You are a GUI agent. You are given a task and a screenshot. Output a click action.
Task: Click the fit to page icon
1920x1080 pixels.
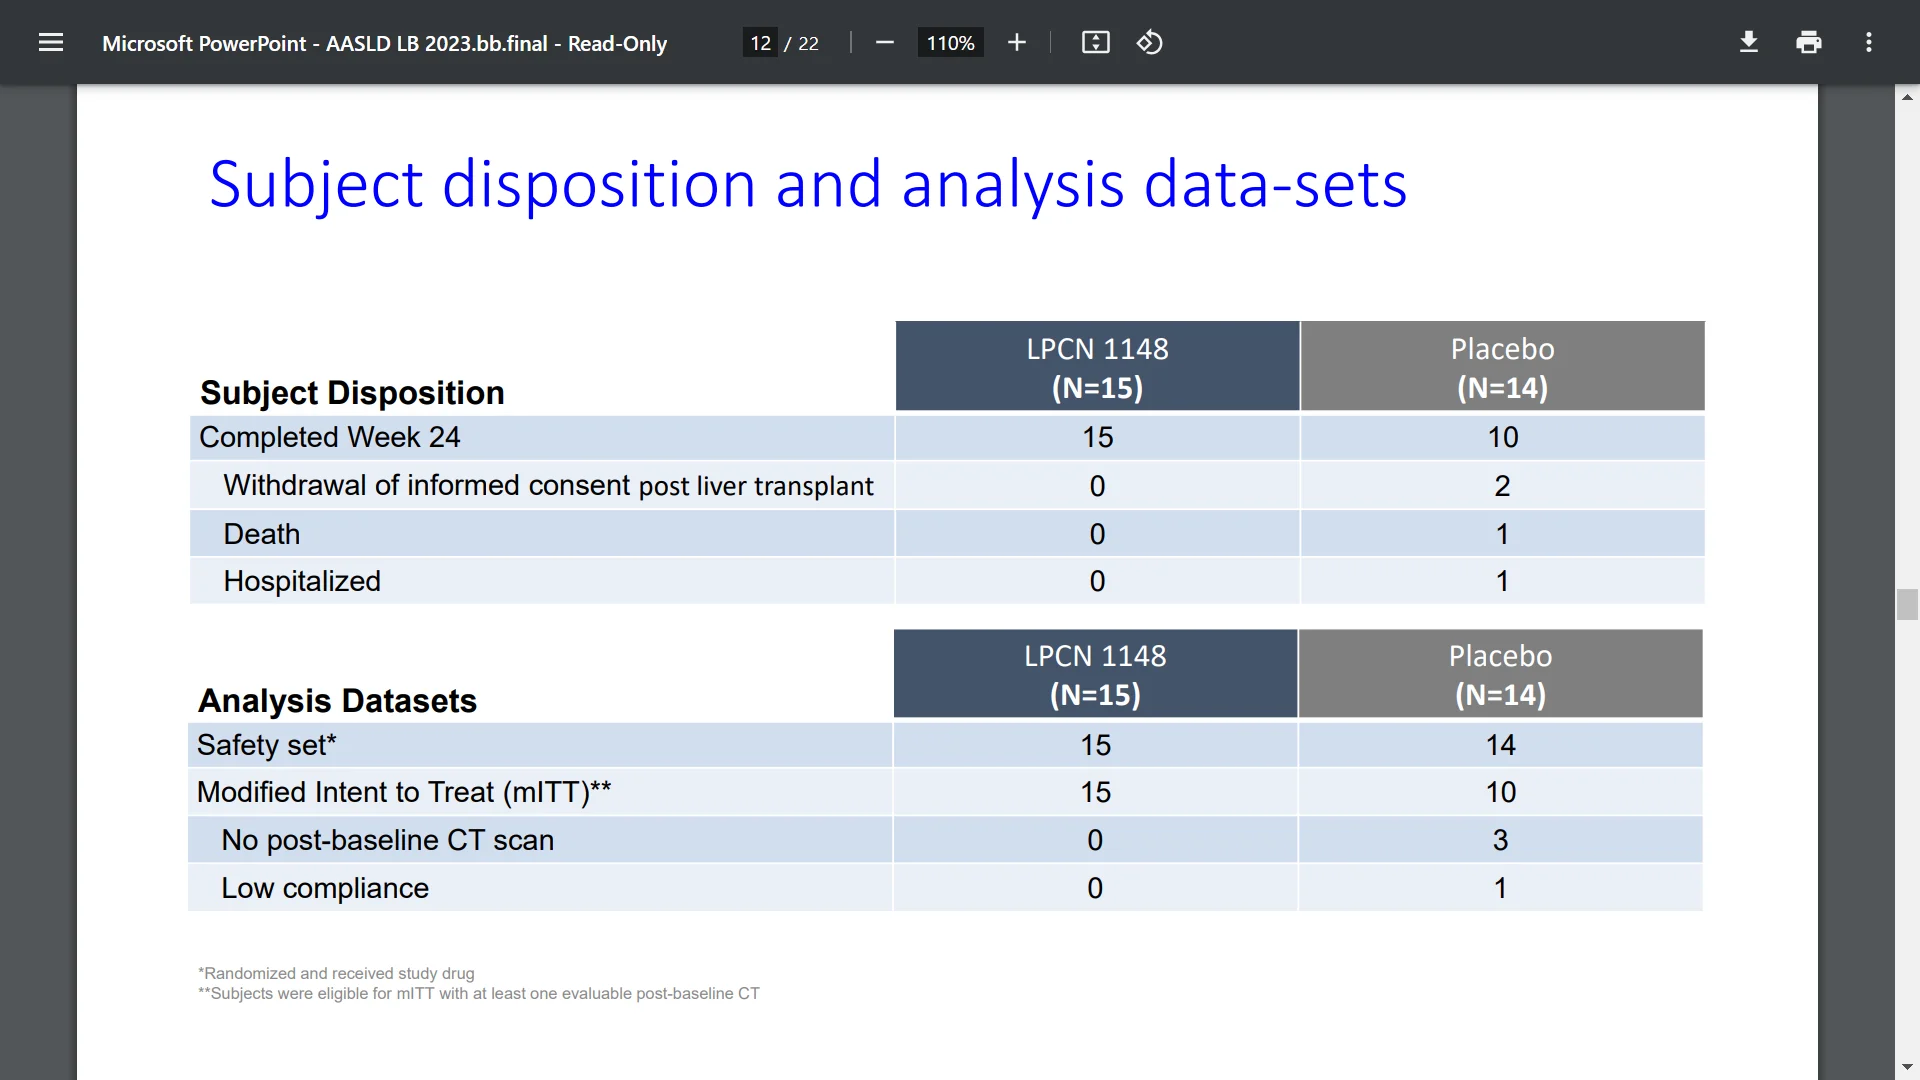tap(1096, 42)
